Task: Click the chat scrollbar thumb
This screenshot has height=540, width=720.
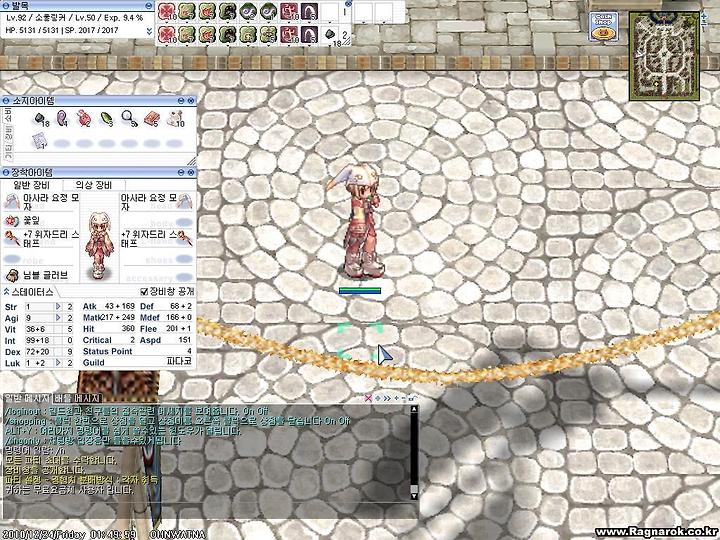Action: point(414,489)
